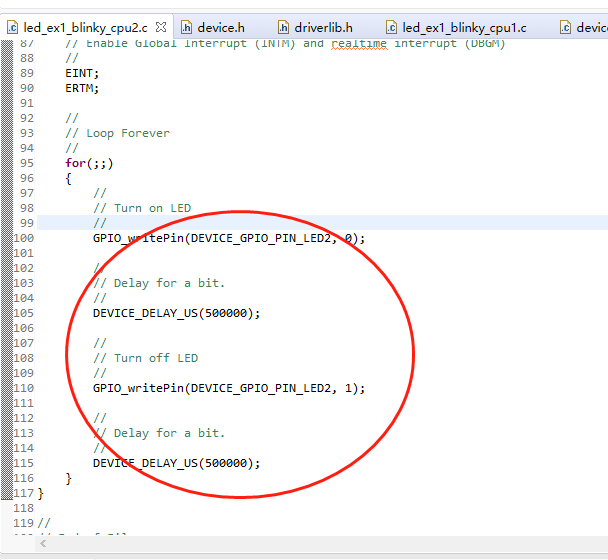Image resolution: width=608 pixels, height=560 pixels.
Task: Click line number 110 in the gutter
Action: point(24,388)
